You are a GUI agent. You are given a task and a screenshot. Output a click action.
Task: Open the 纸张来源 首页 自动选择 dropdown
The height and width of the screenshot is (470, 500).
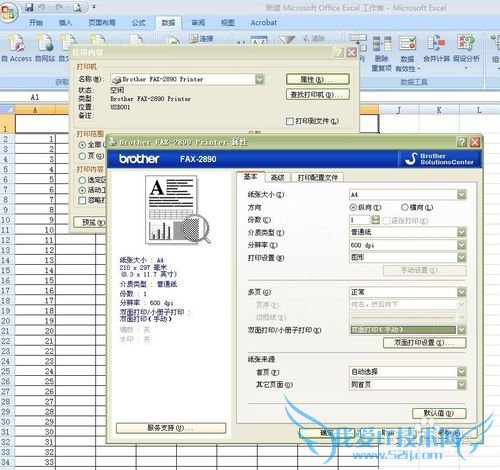pos(462,372)
